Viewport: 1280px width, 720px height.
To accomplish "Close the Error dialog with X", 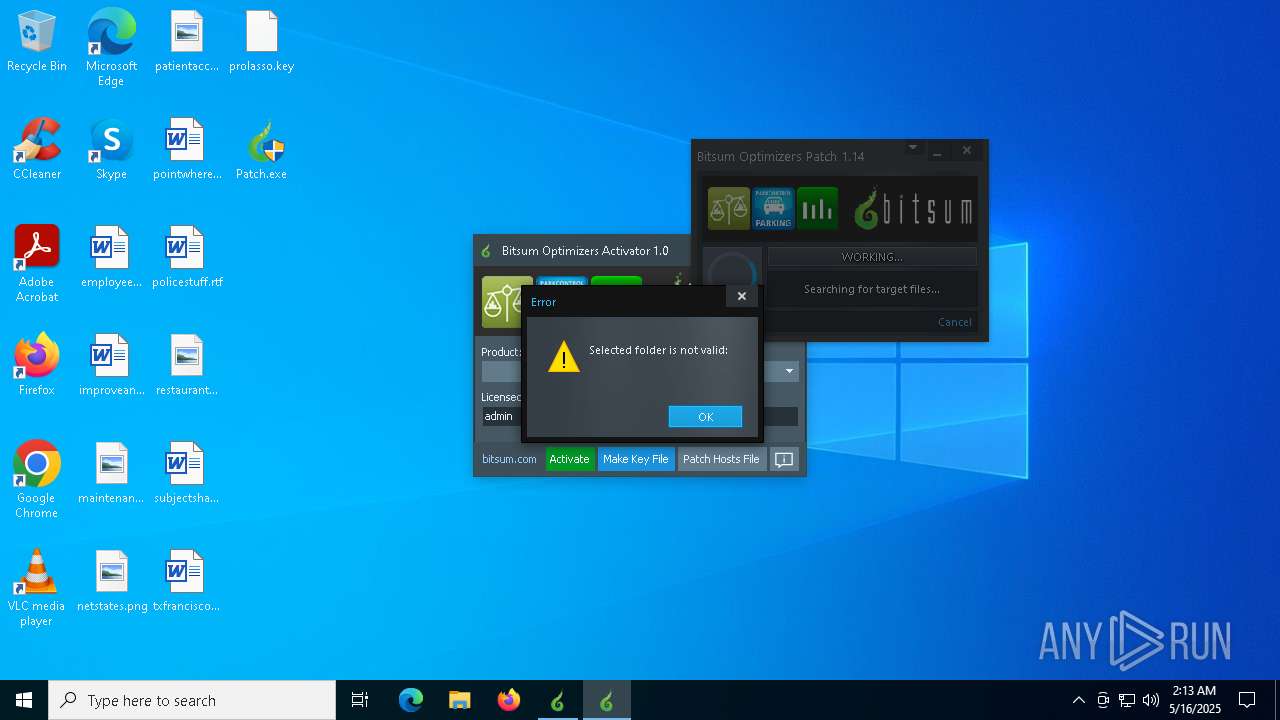I will (x=741, y=296).
